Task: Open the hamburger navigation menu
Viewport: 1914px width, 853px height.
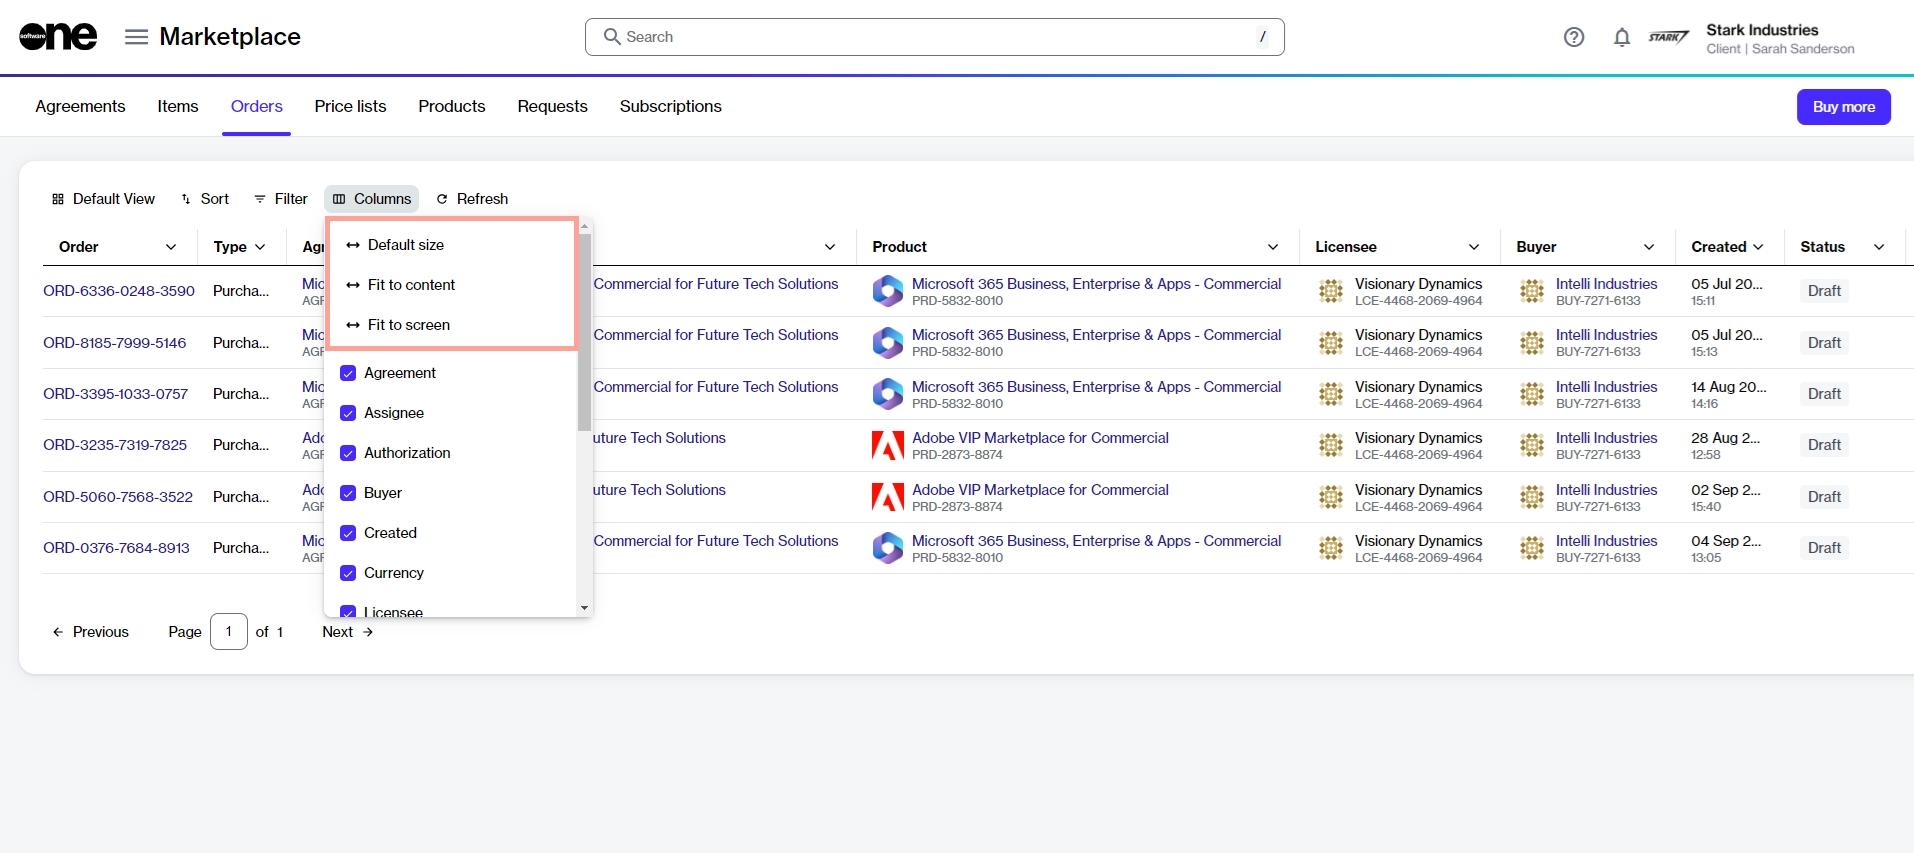Action: 136,37
